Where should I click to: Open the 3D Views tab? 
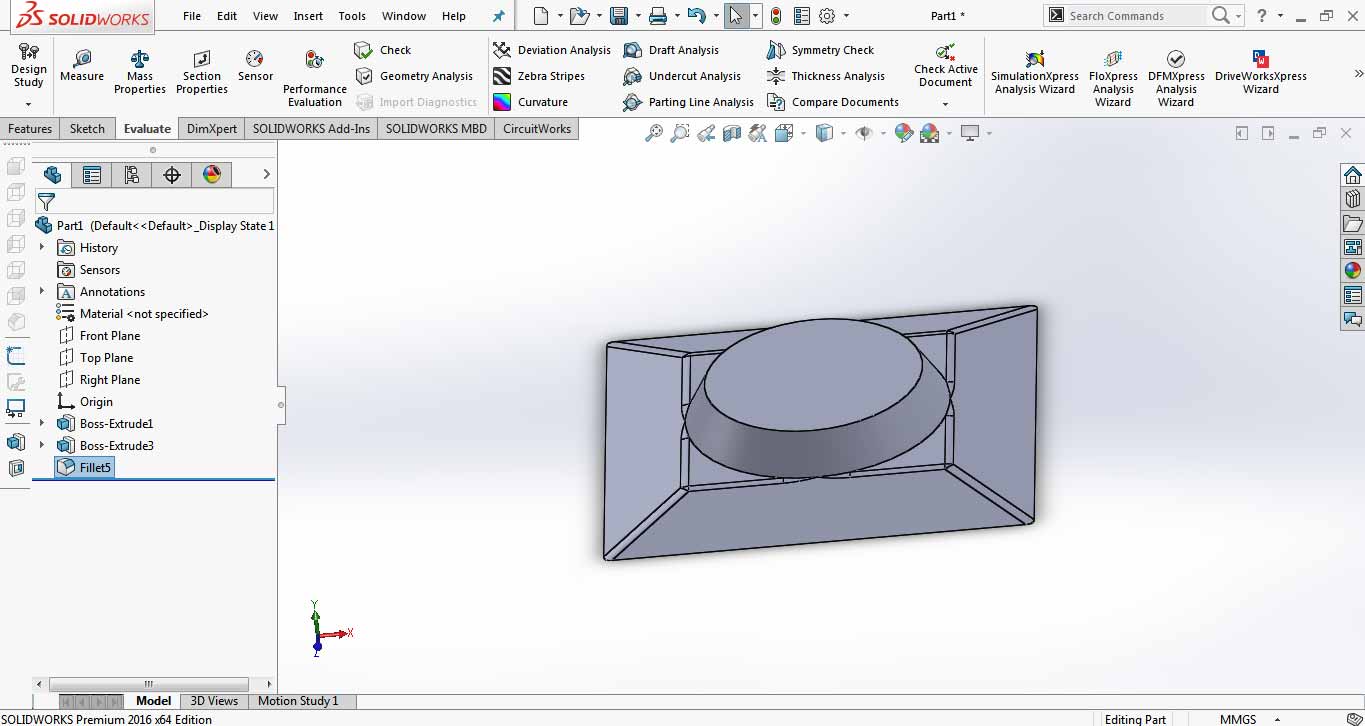214,701
